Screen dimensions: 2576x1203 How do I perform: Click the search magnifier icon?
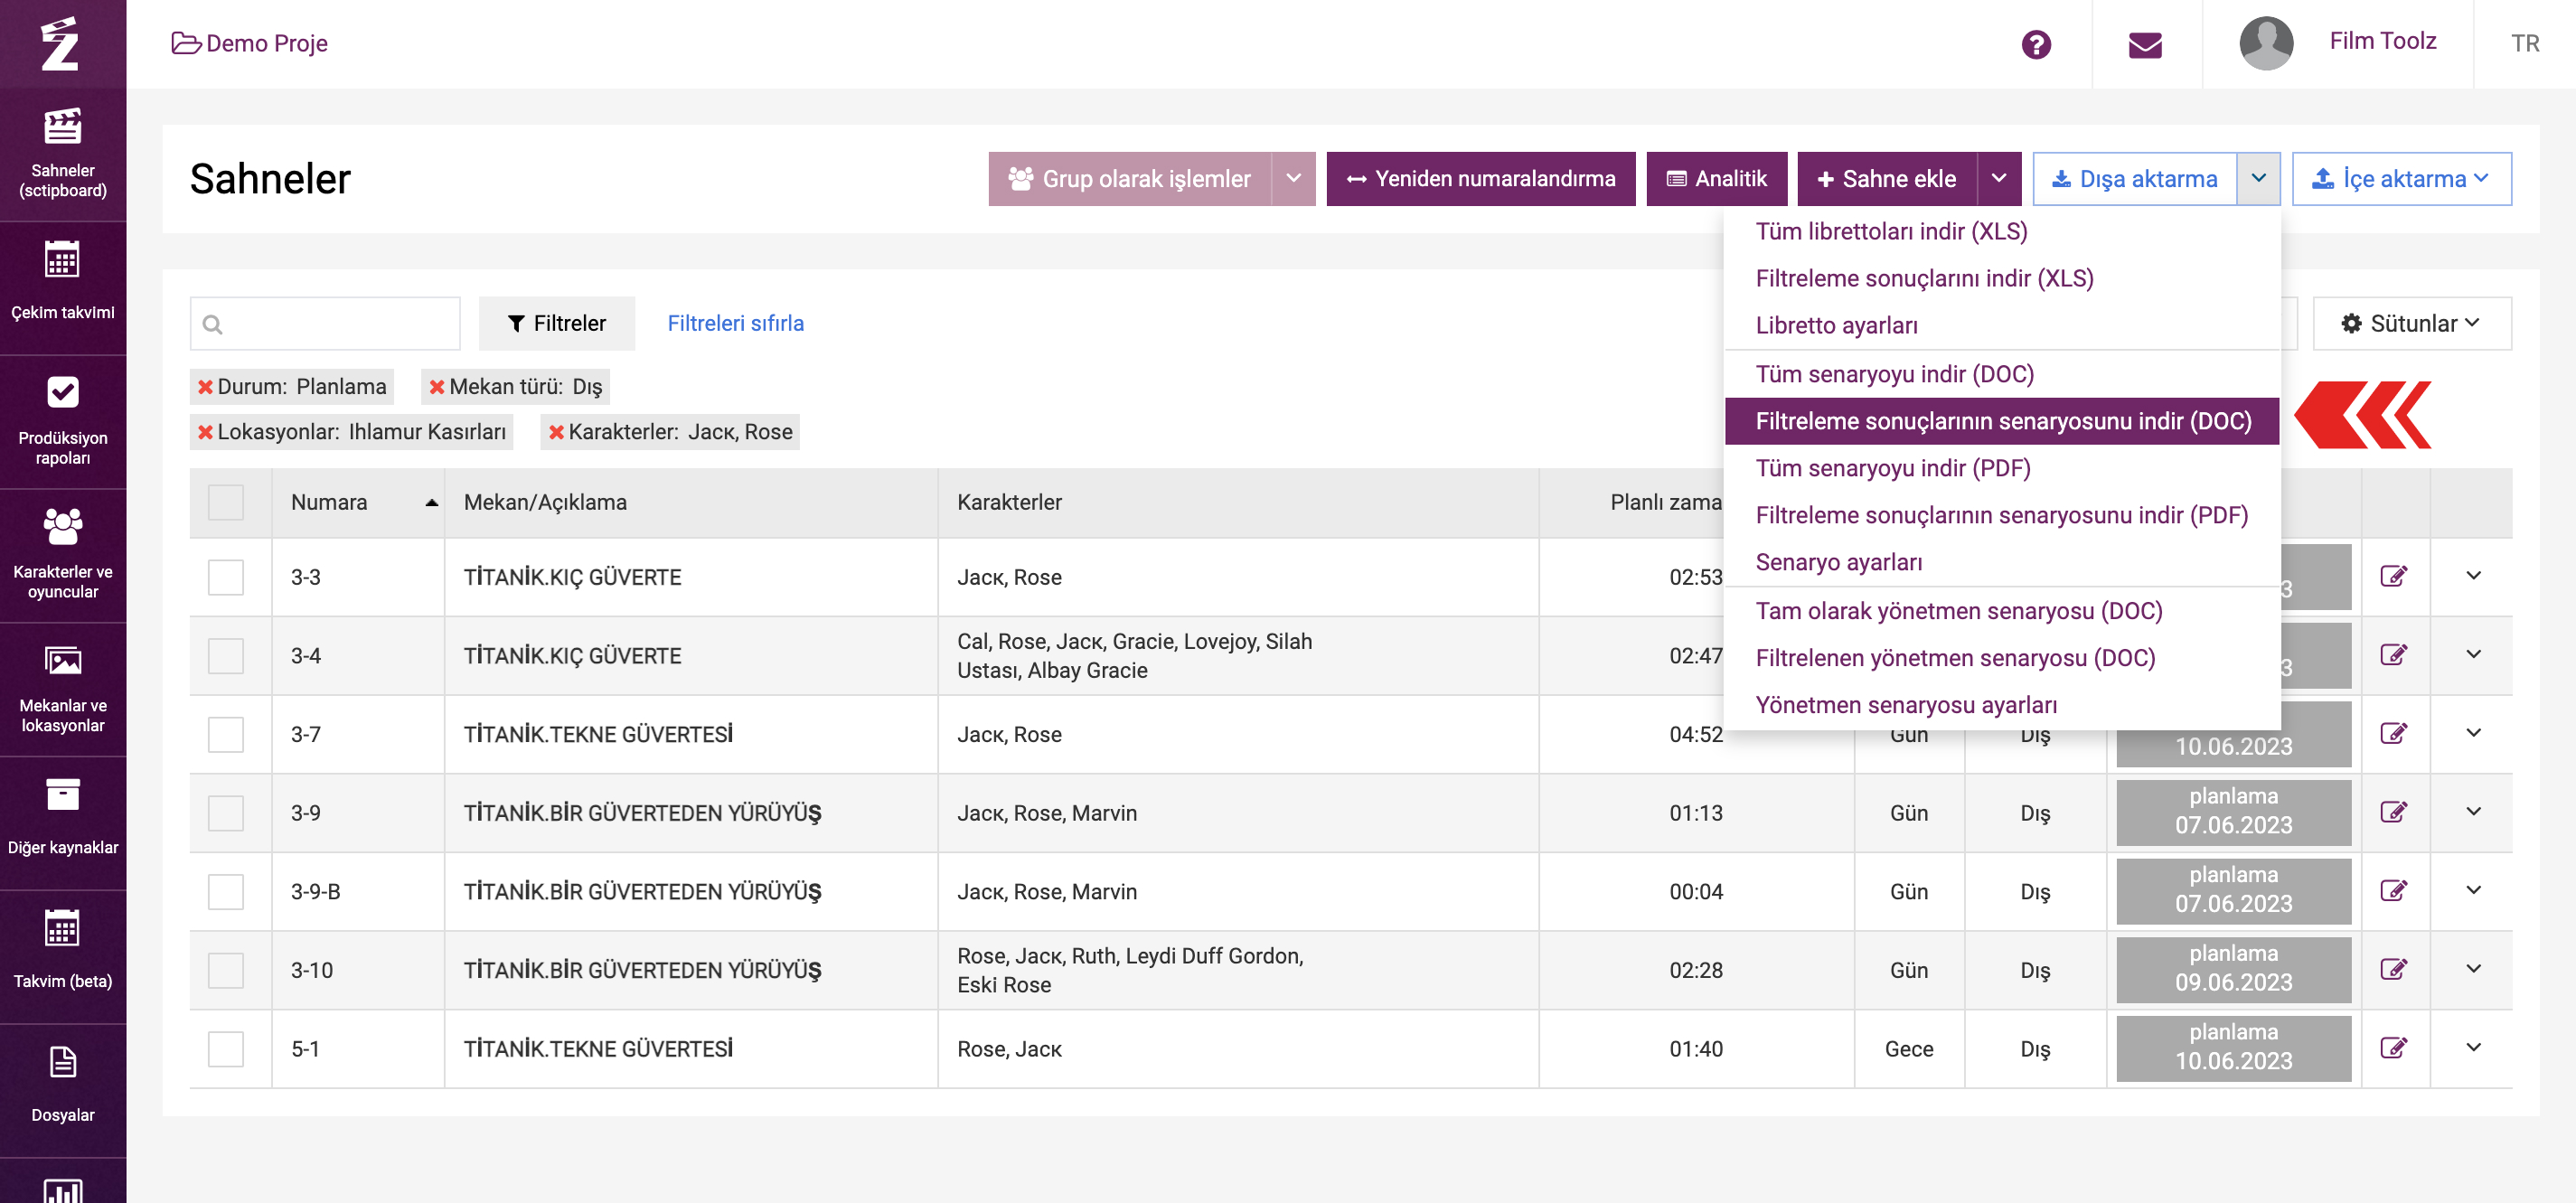[212, 324]
